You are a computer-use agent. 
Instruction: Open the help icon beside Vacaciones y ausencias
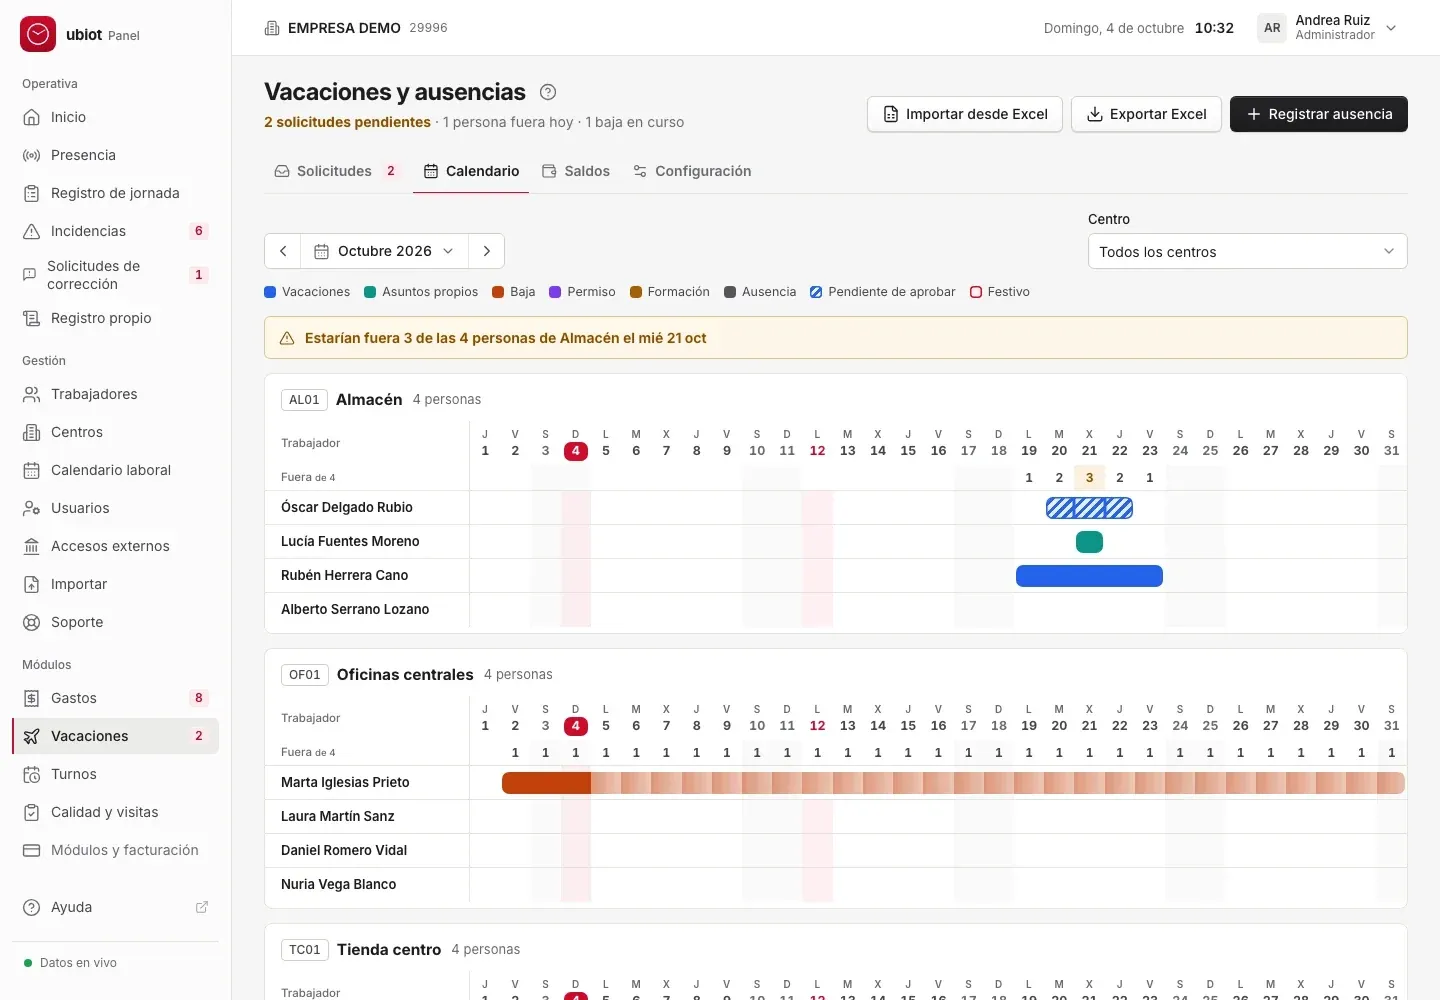coord(548,92)
